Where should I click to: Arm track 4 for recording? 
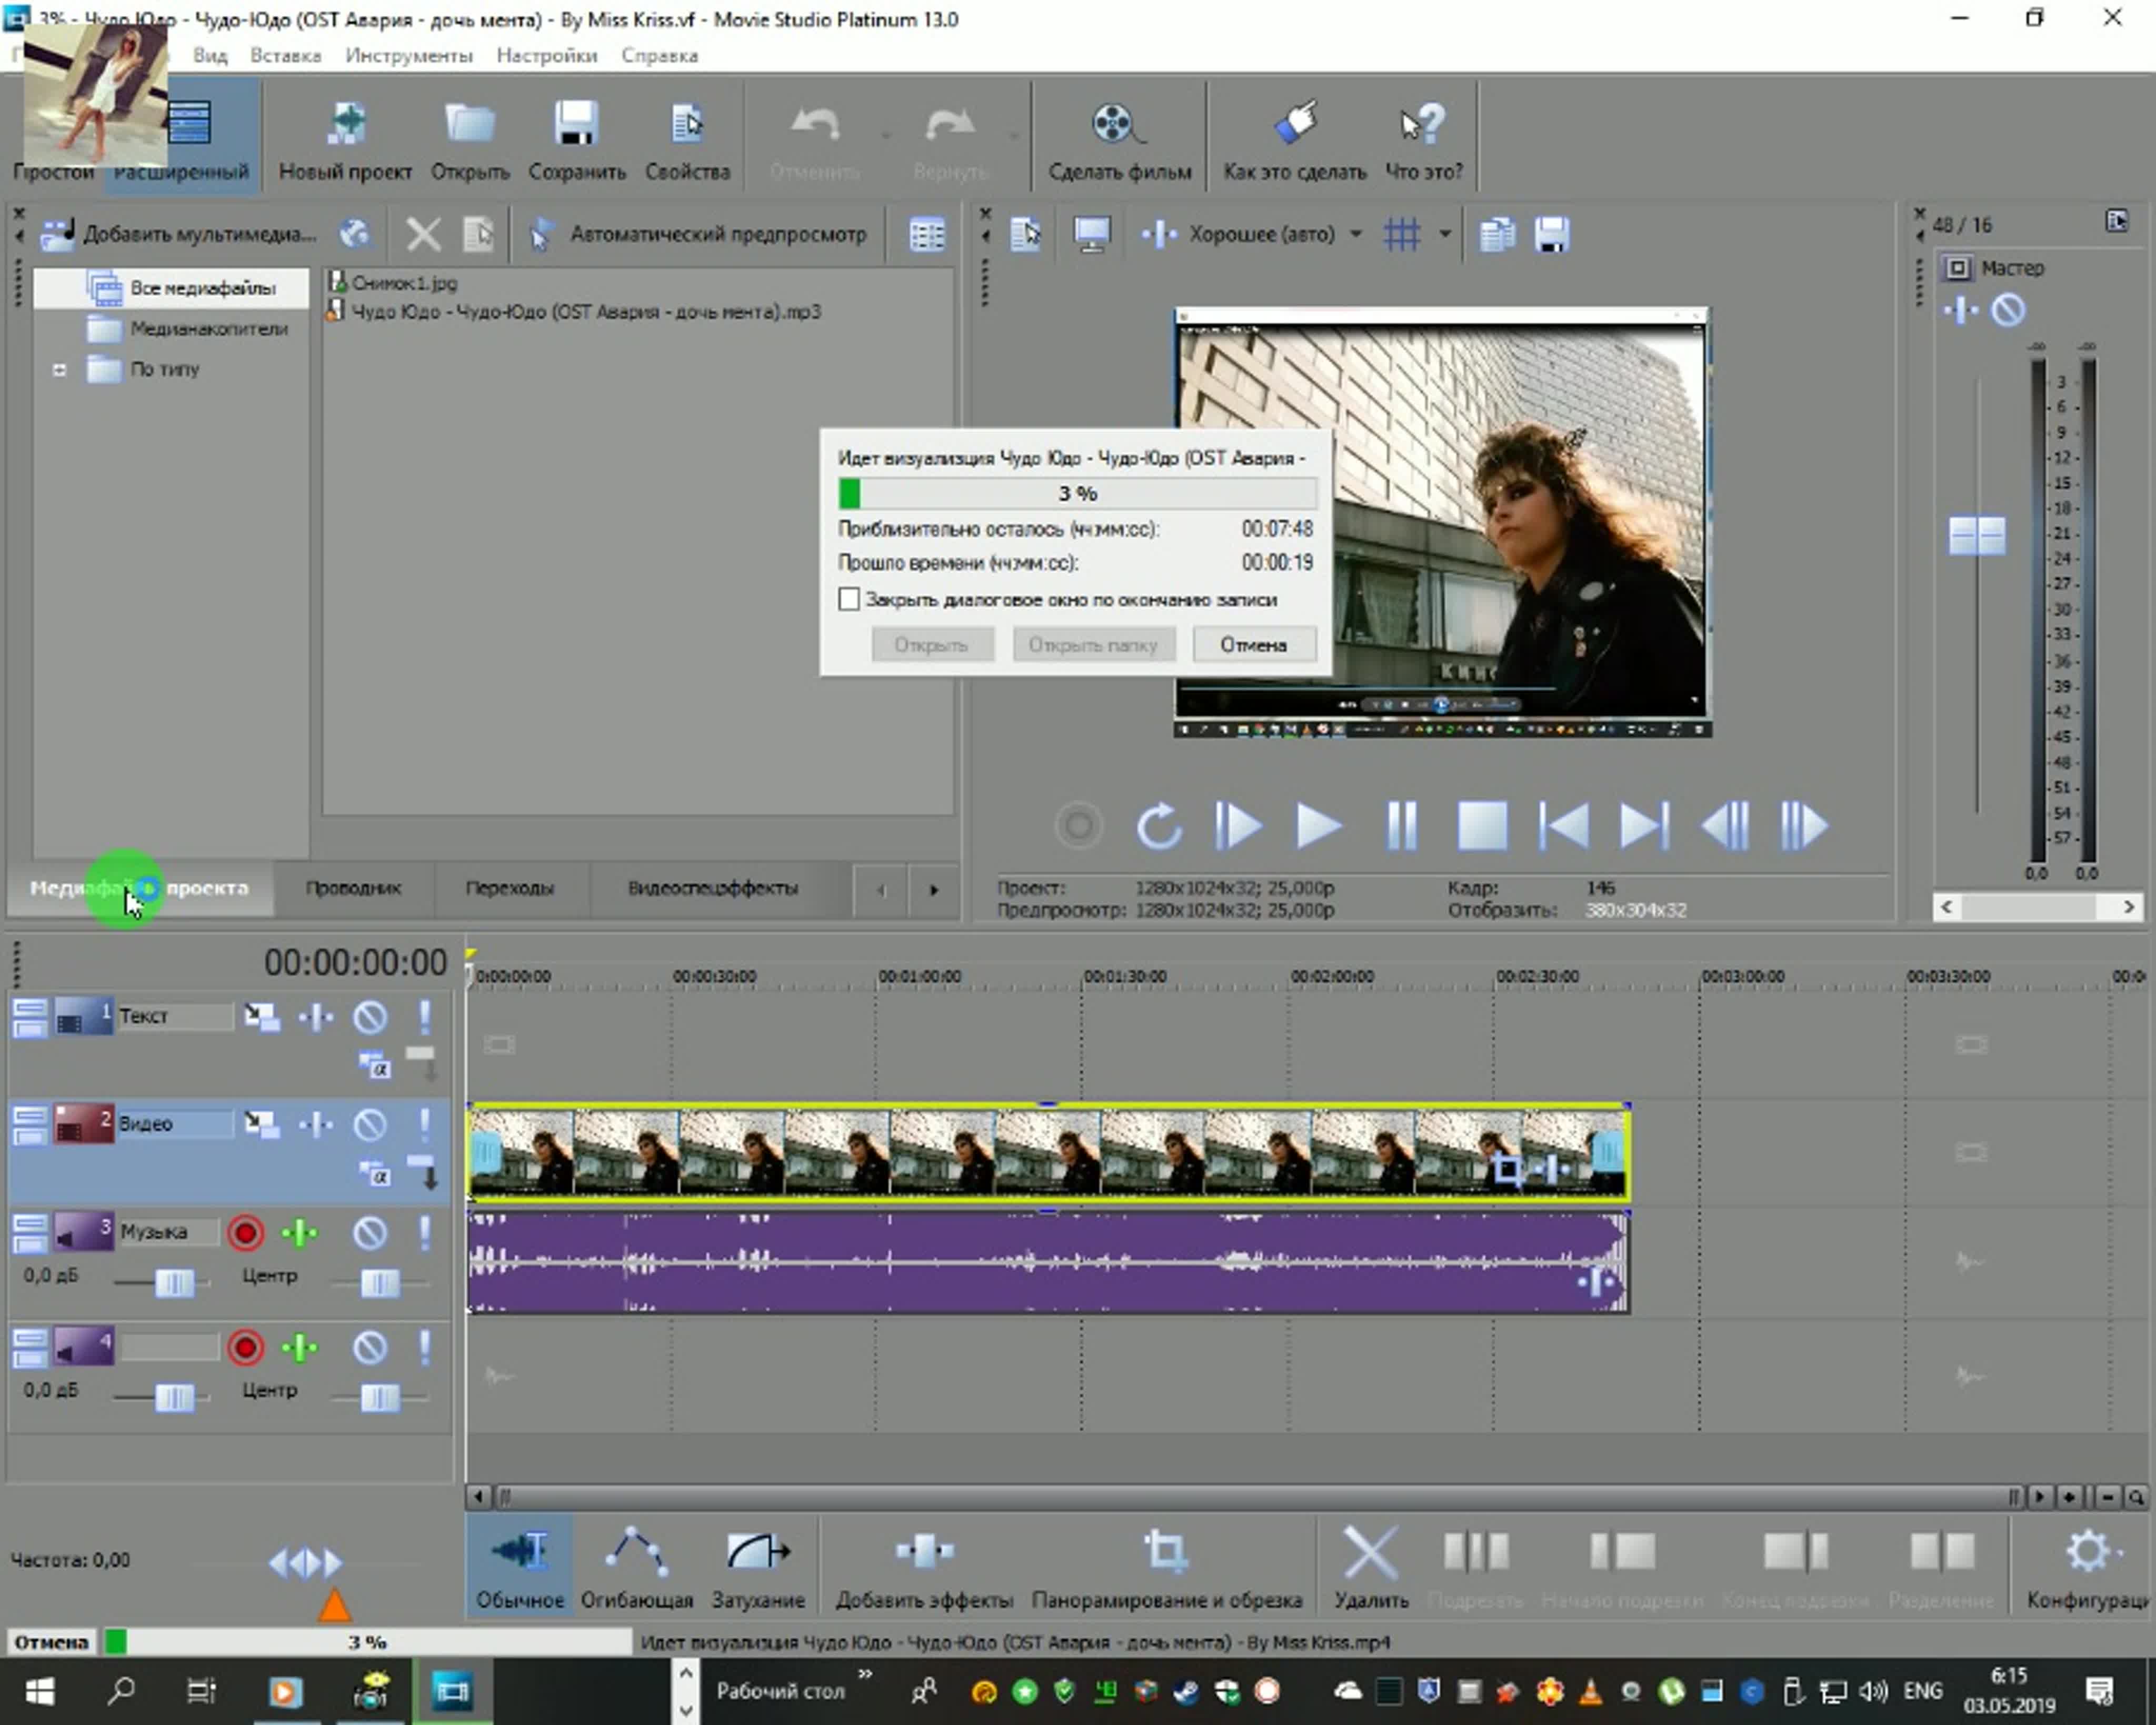click(245, 1348)
